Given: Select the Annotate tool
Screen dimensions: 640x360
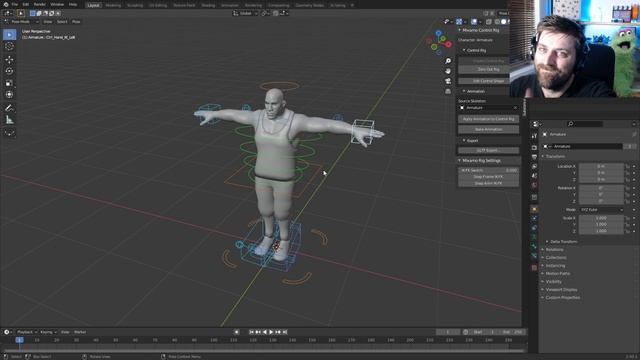Looking at the screenshot, I should (9, 108).
